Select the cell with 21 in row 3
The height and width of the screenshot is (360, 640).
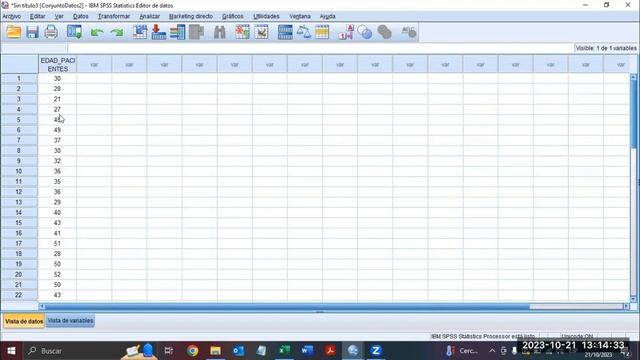(x=58, y=99)
